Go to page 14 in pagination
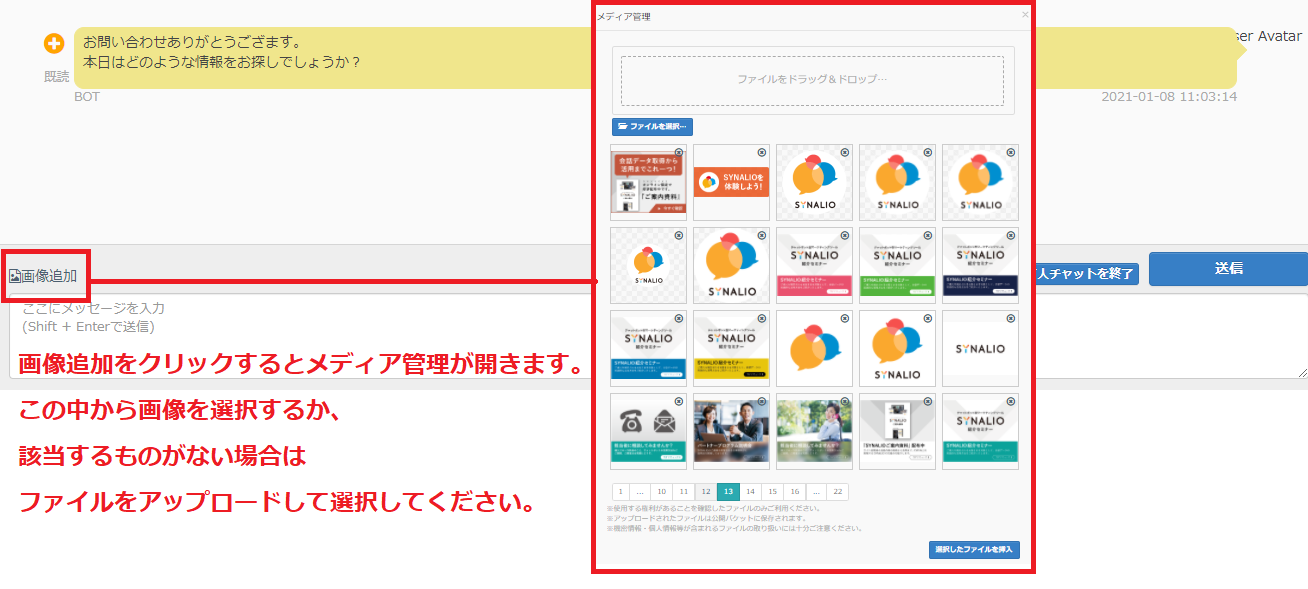1308x589 pixels. tap(750, 491)
